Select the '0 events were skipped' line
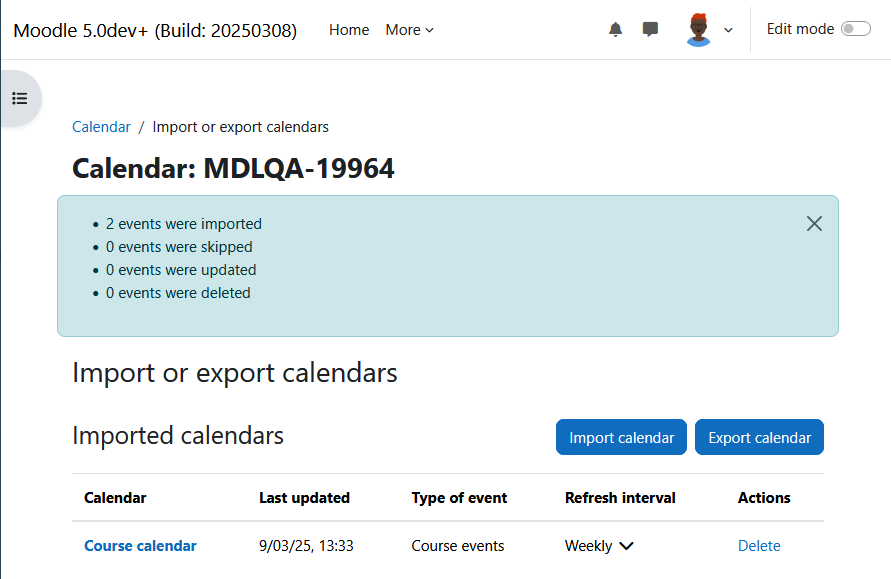Screen dimensions: 891x579 click(x=179, y=247)
